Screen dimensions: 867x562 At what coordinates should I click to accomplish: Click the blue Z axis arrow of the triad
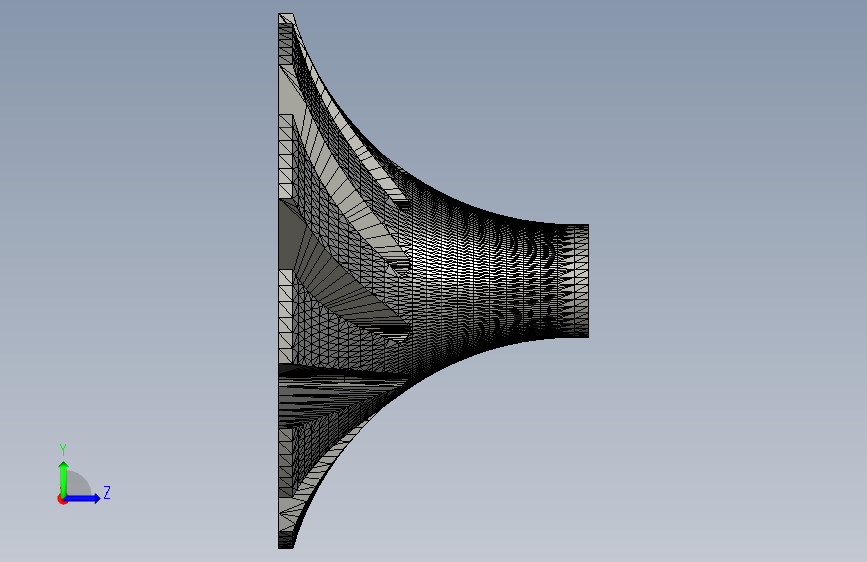click(x=83, y=498)
